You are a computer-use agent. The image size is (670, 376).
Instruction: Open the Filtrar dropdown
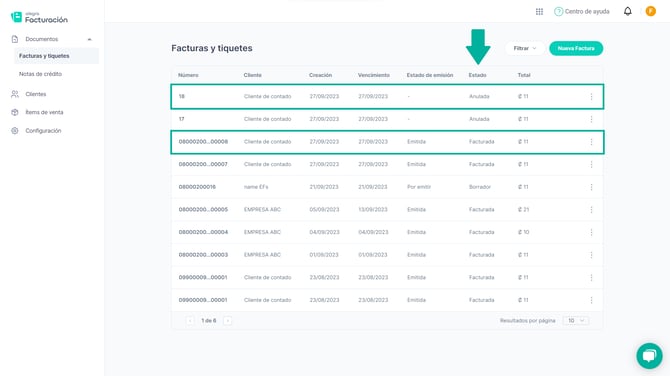pos(525,48)
